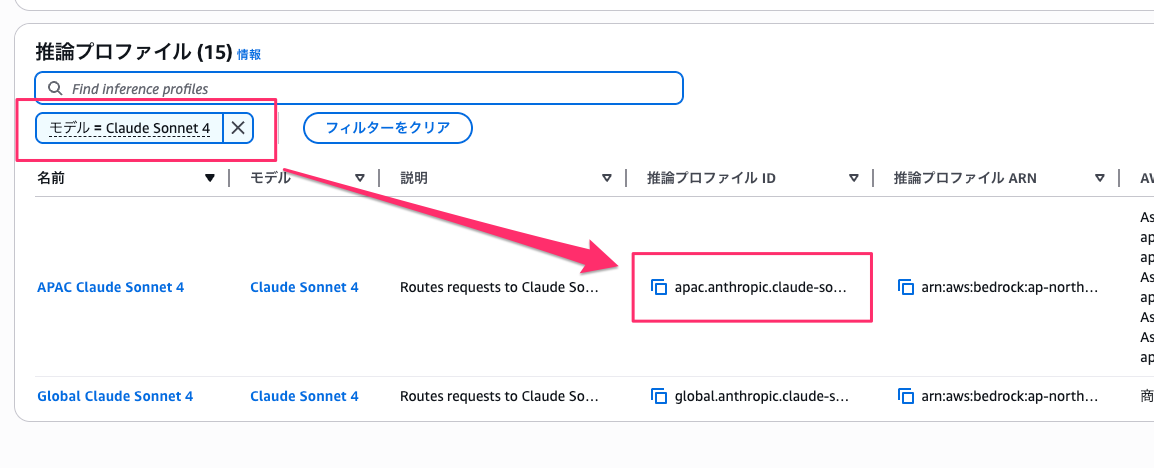Sort by the モデル column arrow
Viewport: 1154px width, 468px height.
[x=360, y=178]
